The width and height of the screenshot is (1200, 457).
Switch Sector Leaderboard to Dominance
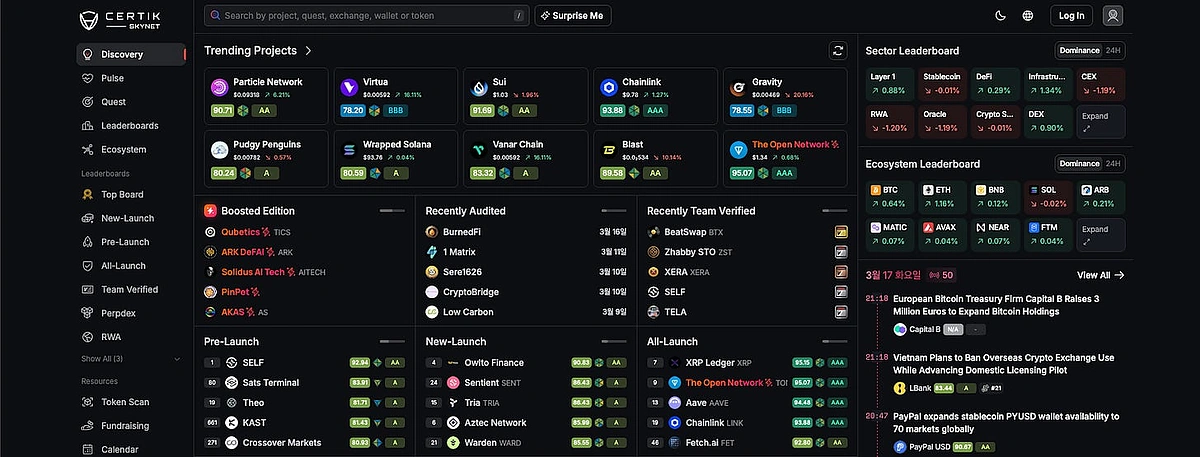1079,51
